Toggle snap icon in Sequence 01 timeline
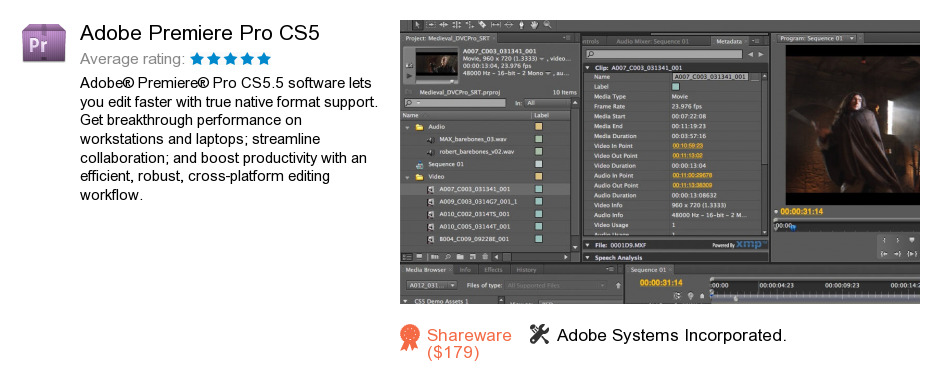Viewport: 940px width, 388px height. tap(677, 296)
